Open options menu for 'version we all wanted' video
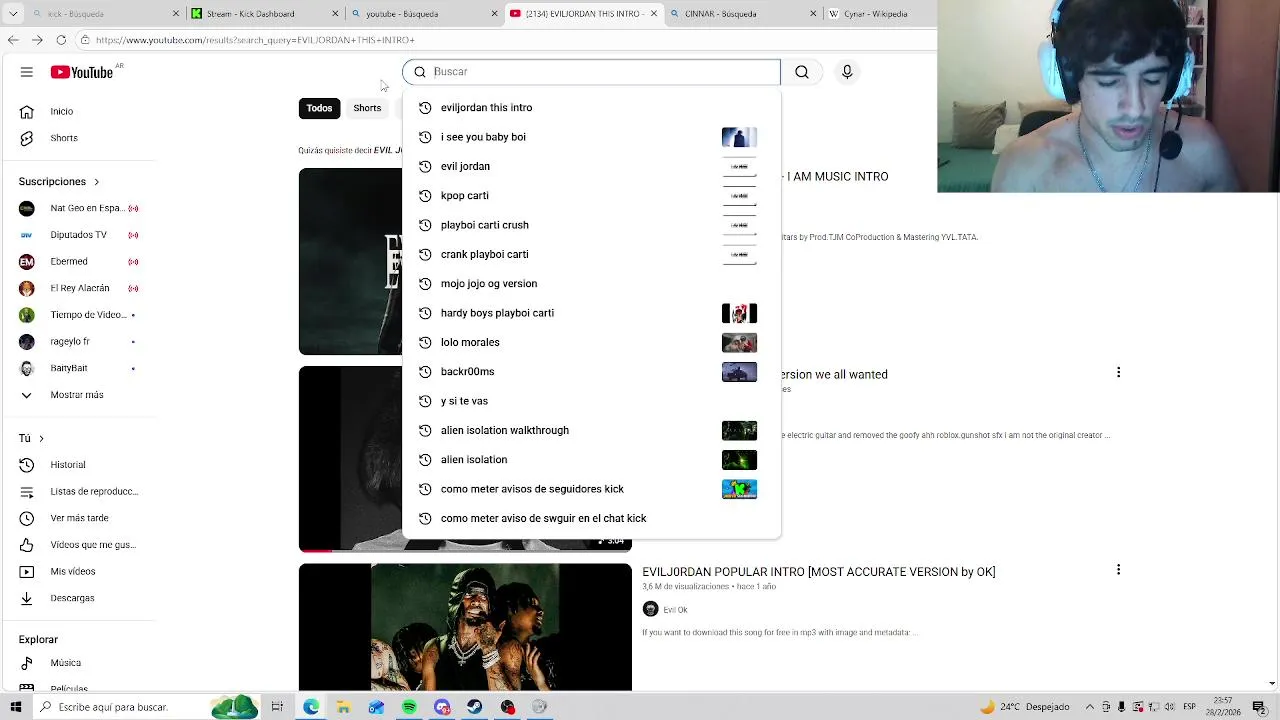The height and width of the screenshot is (720, 1280). [x=1118, y=372]
